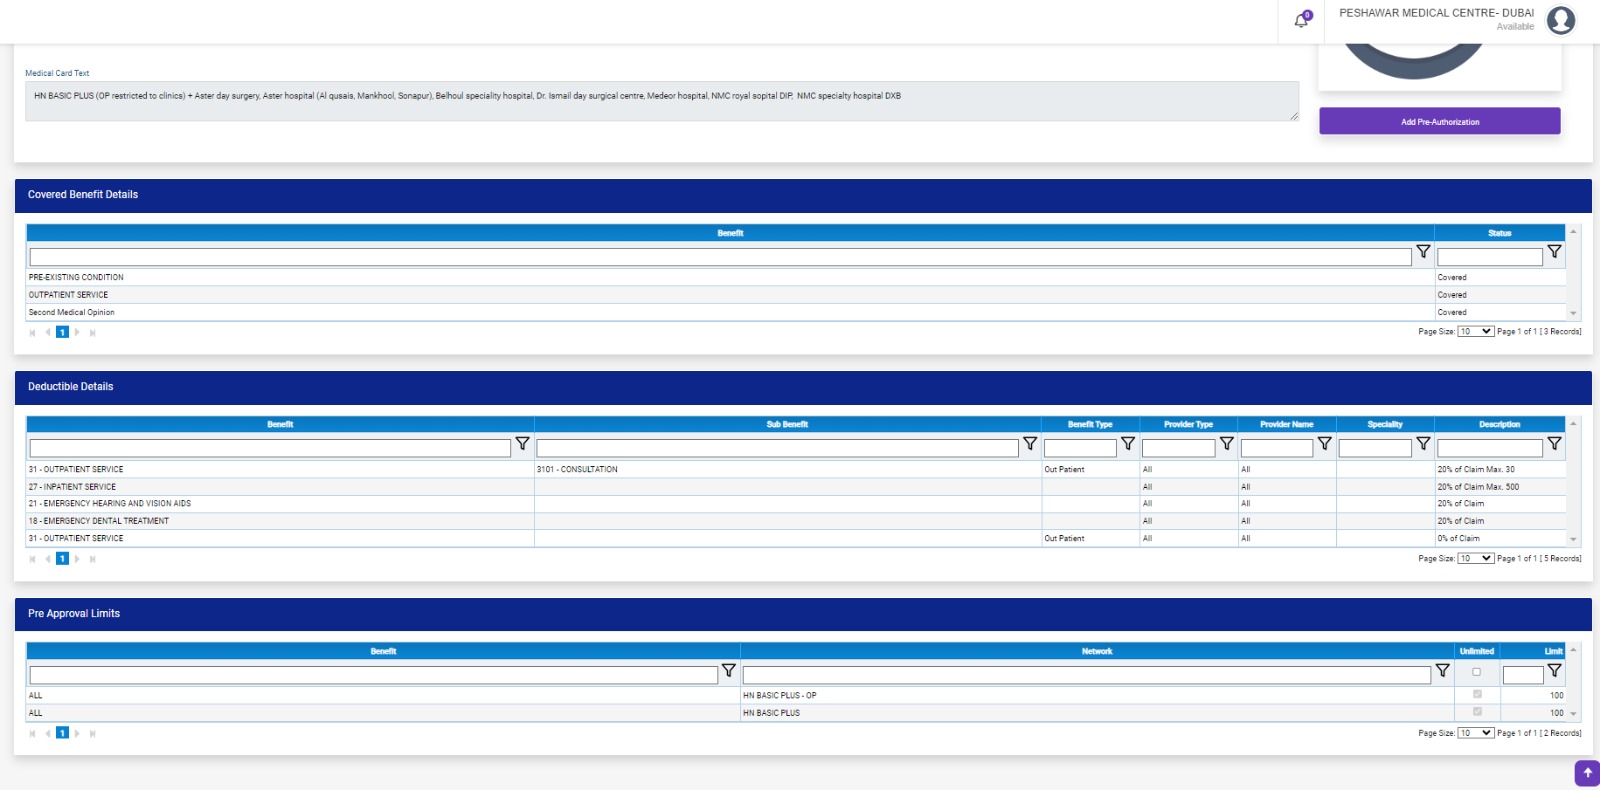Toggle Unlimited checkbox for HN BASIC PLUS row
The image size is (1600, 790).
point(1477,712)
